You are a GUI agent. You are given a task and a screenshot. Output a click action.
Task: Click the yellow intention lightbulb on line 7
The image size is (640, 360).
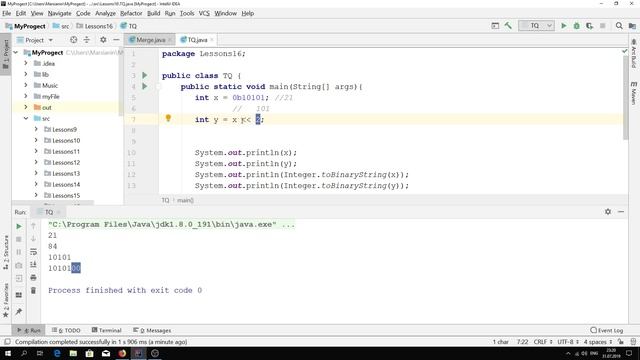tap(168, 118)
